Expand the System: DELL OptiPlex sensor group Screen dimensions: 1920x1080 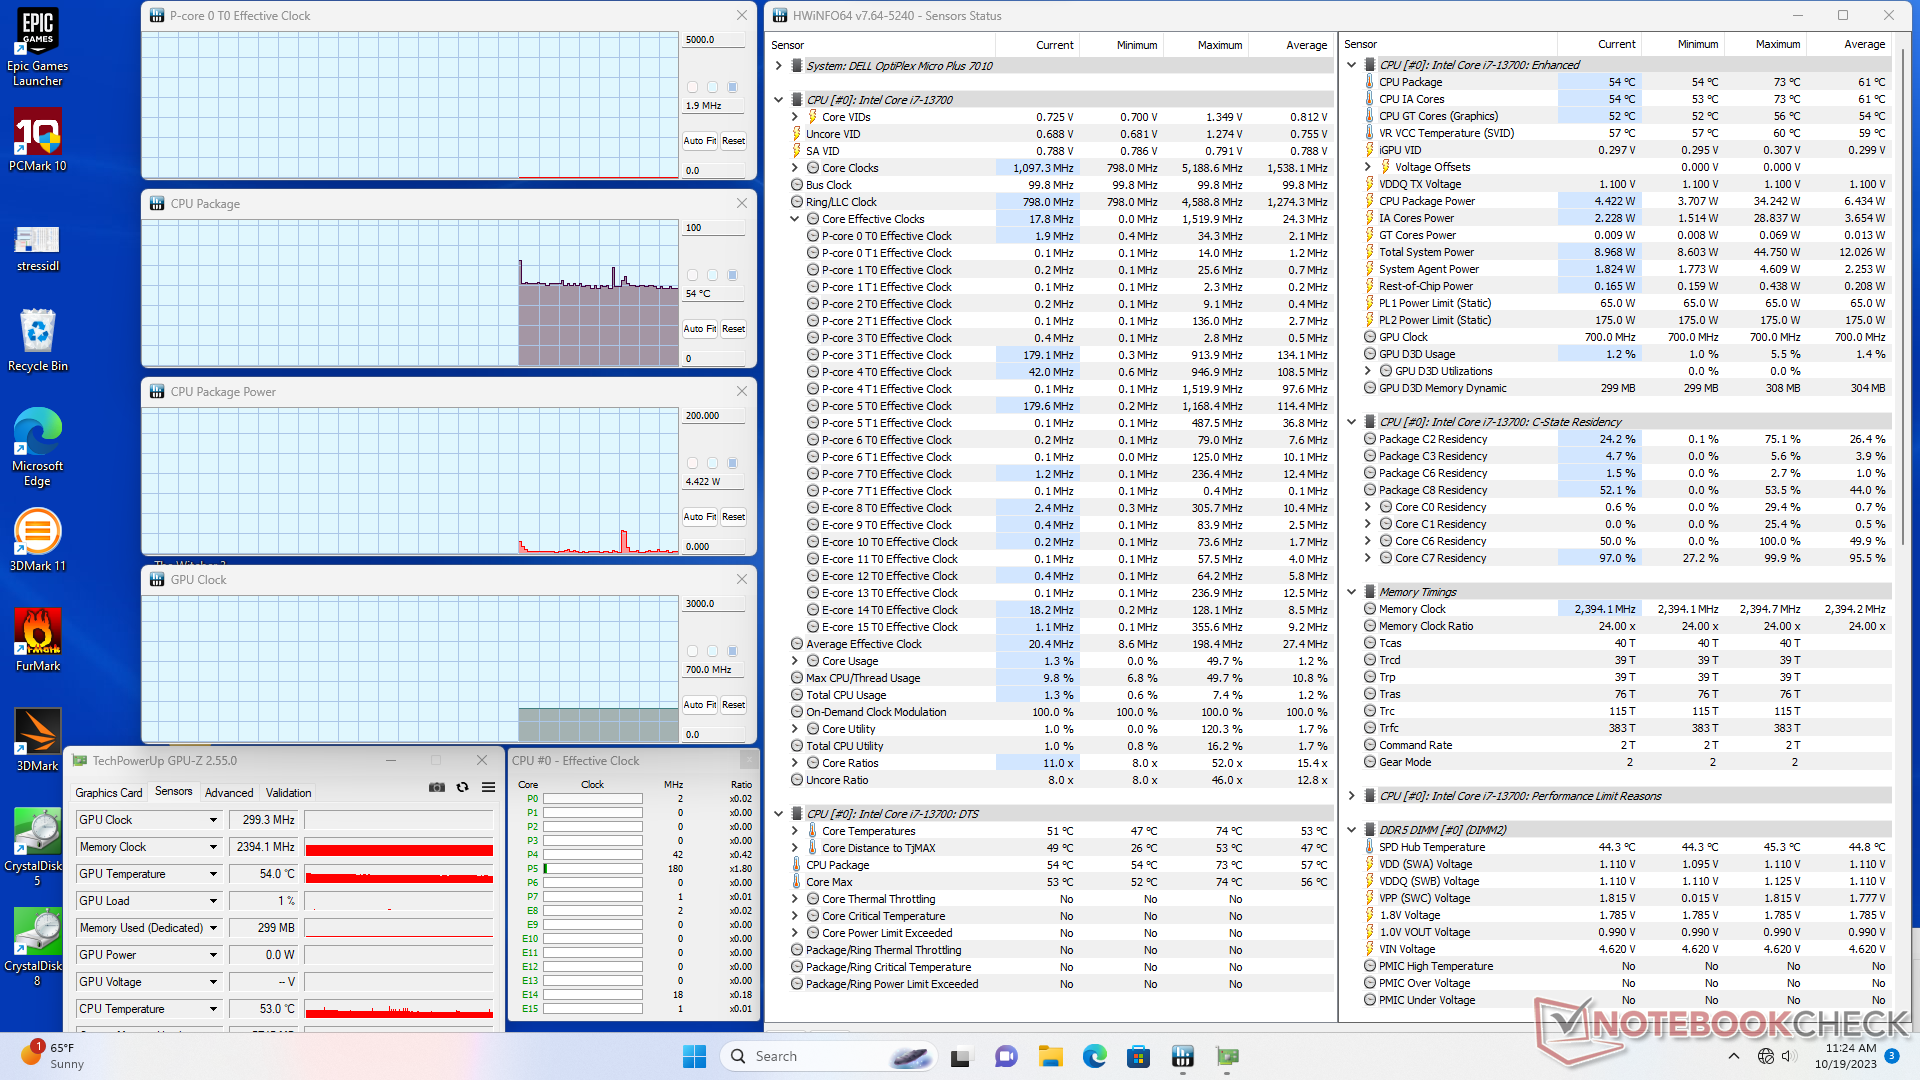(779, 66)
